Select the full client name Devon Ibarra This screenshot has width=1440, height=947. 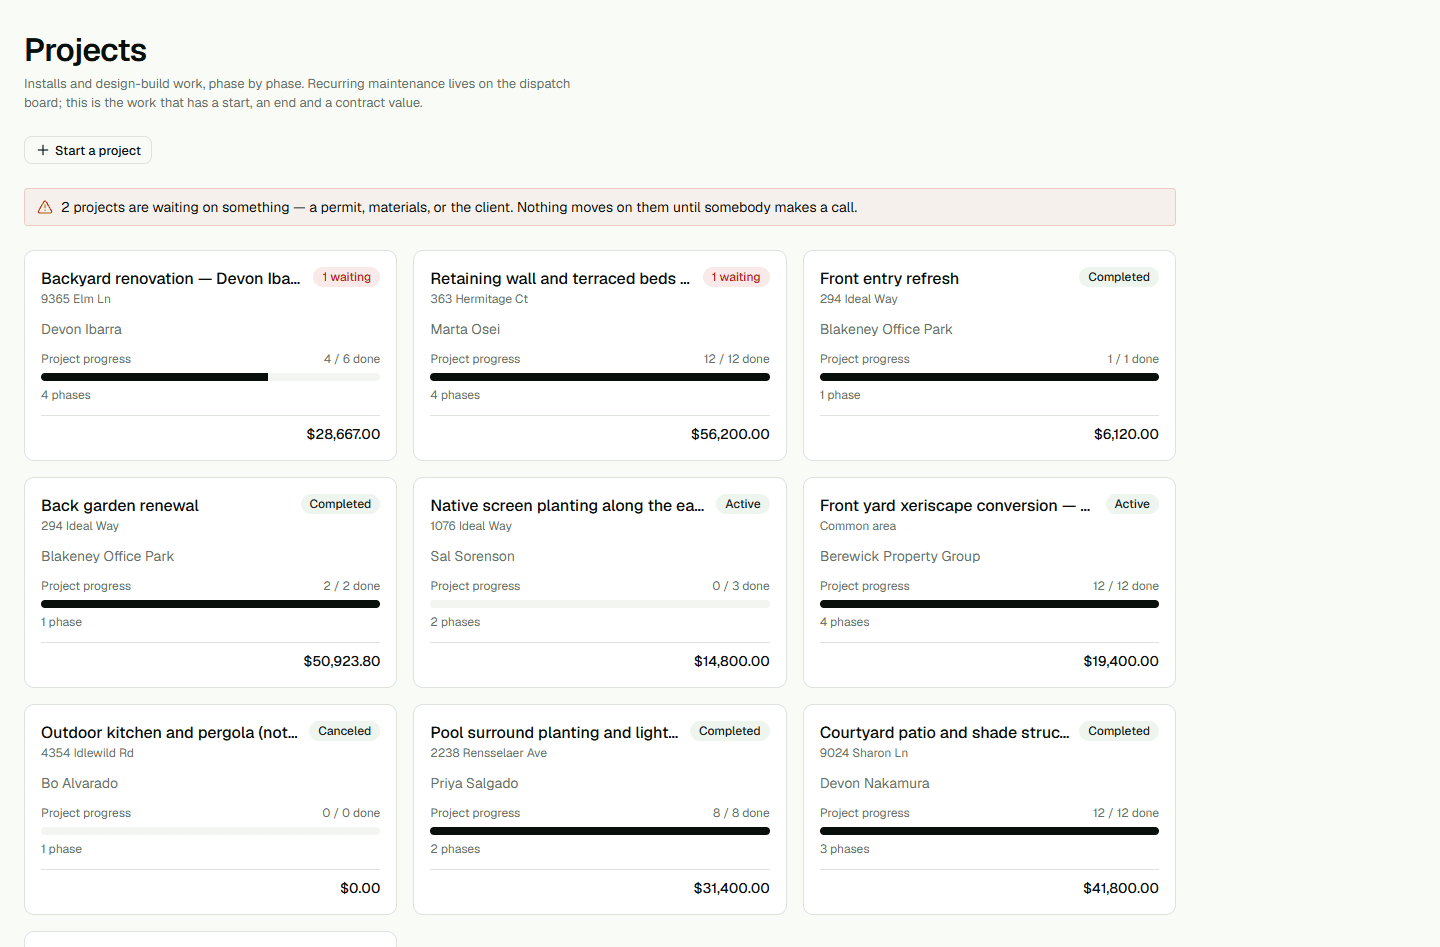point(81,329)
